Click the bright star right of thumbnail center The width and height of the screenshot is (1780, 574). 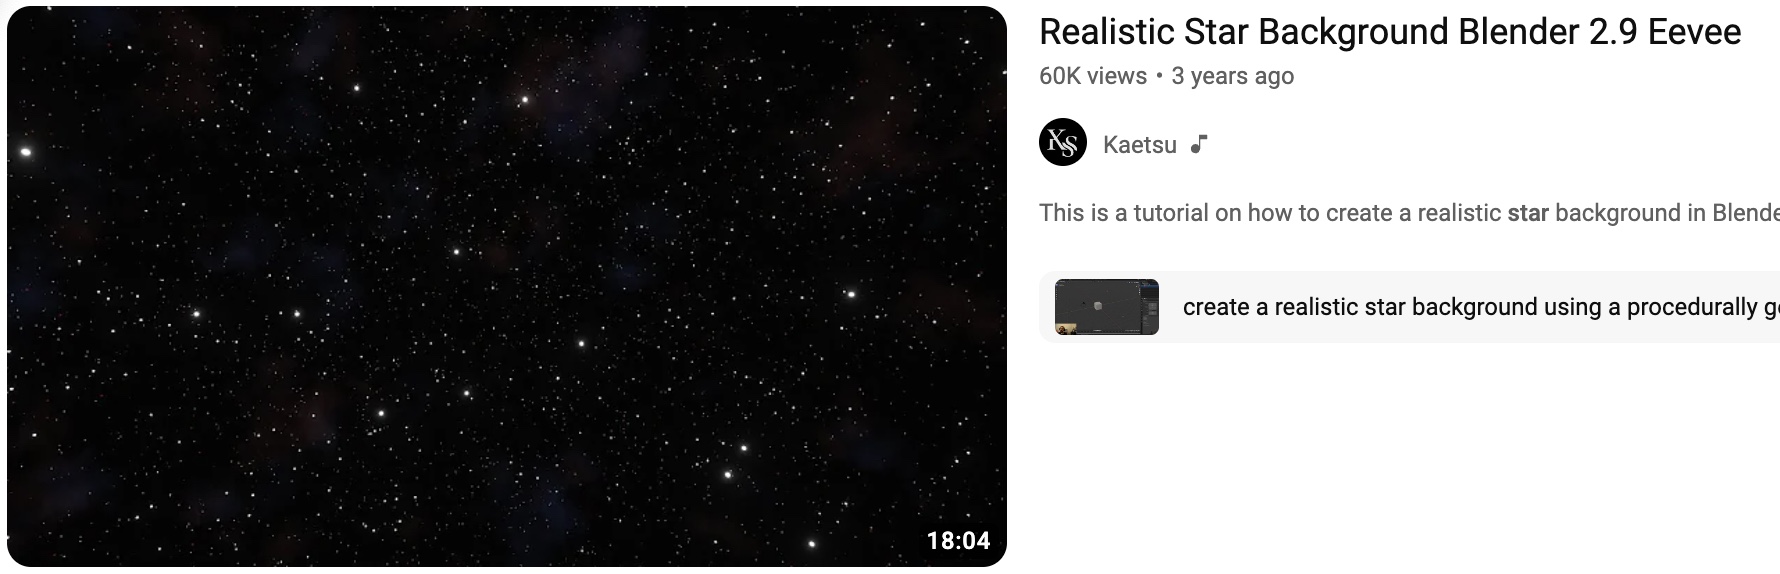click(581, 344)
